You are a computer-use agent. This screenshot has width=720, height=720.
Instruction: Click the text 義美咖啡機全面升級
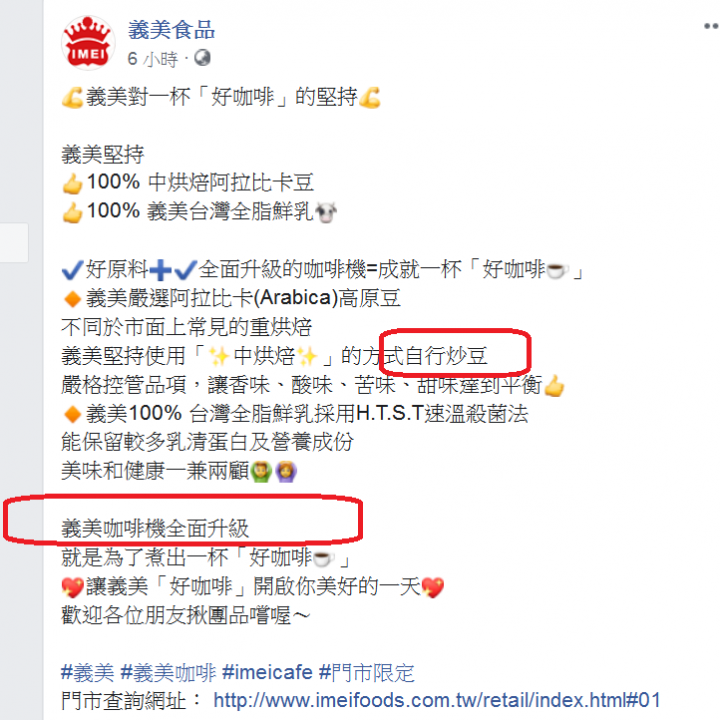pos(155,529)
